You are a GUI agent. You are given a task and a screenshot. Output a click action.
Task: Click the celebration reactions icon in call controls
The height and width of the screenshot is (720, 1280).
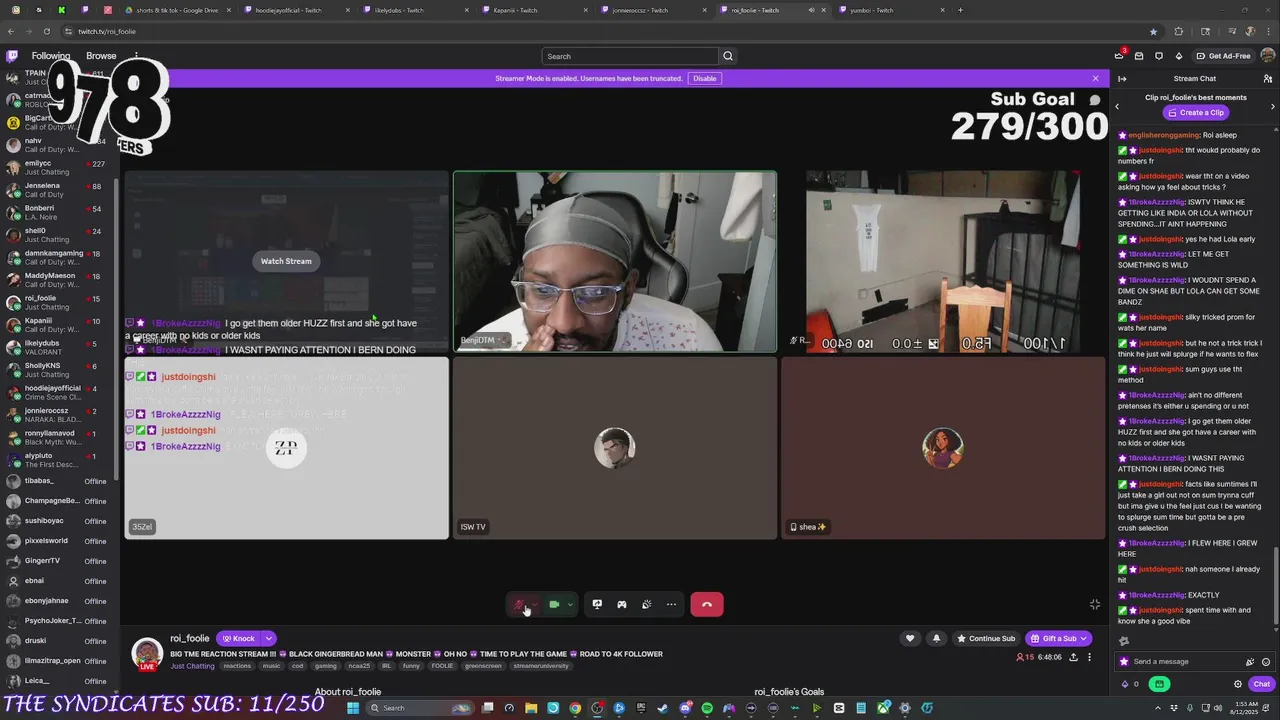[647, 604]
